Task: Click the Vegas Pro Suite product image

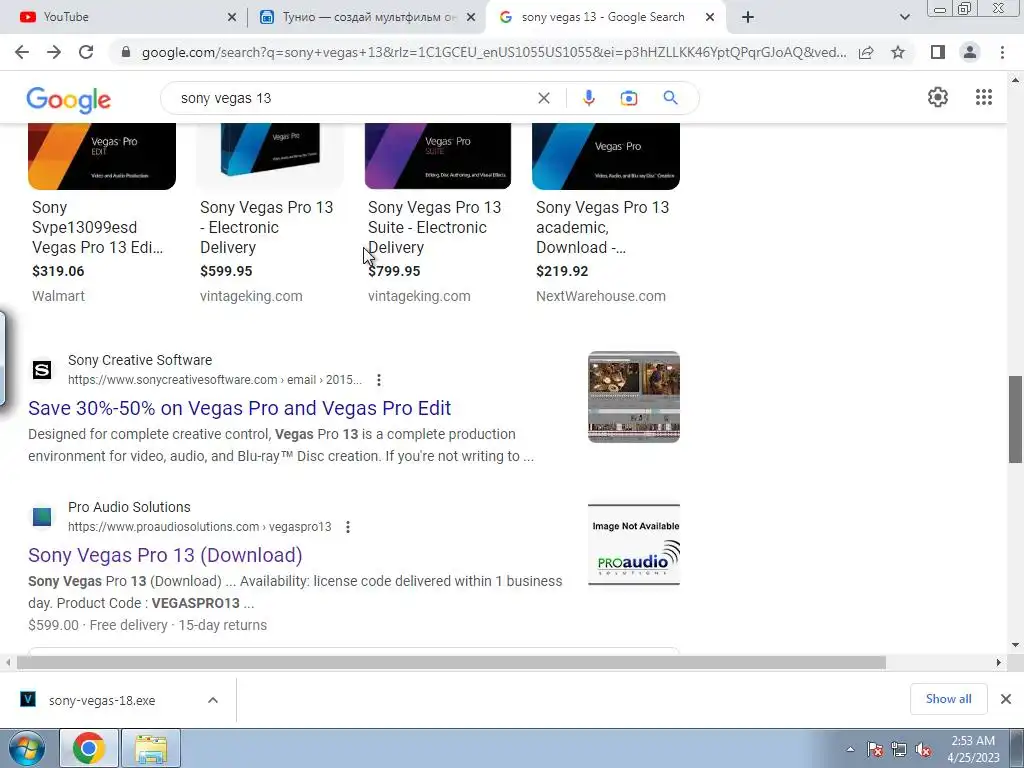Action: tap(438, 156)
